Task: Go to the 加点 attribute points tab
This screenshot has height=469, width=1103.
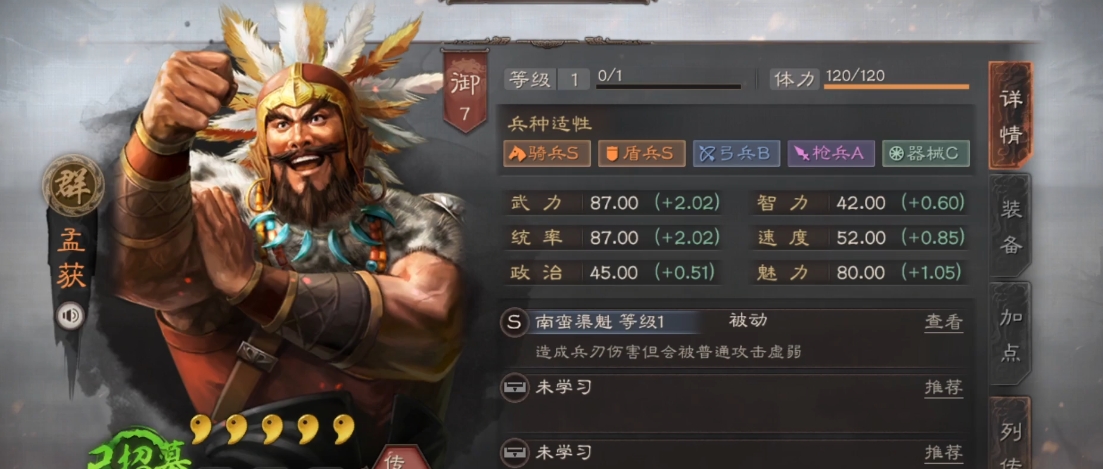Action: click(x=1011, y=335)
